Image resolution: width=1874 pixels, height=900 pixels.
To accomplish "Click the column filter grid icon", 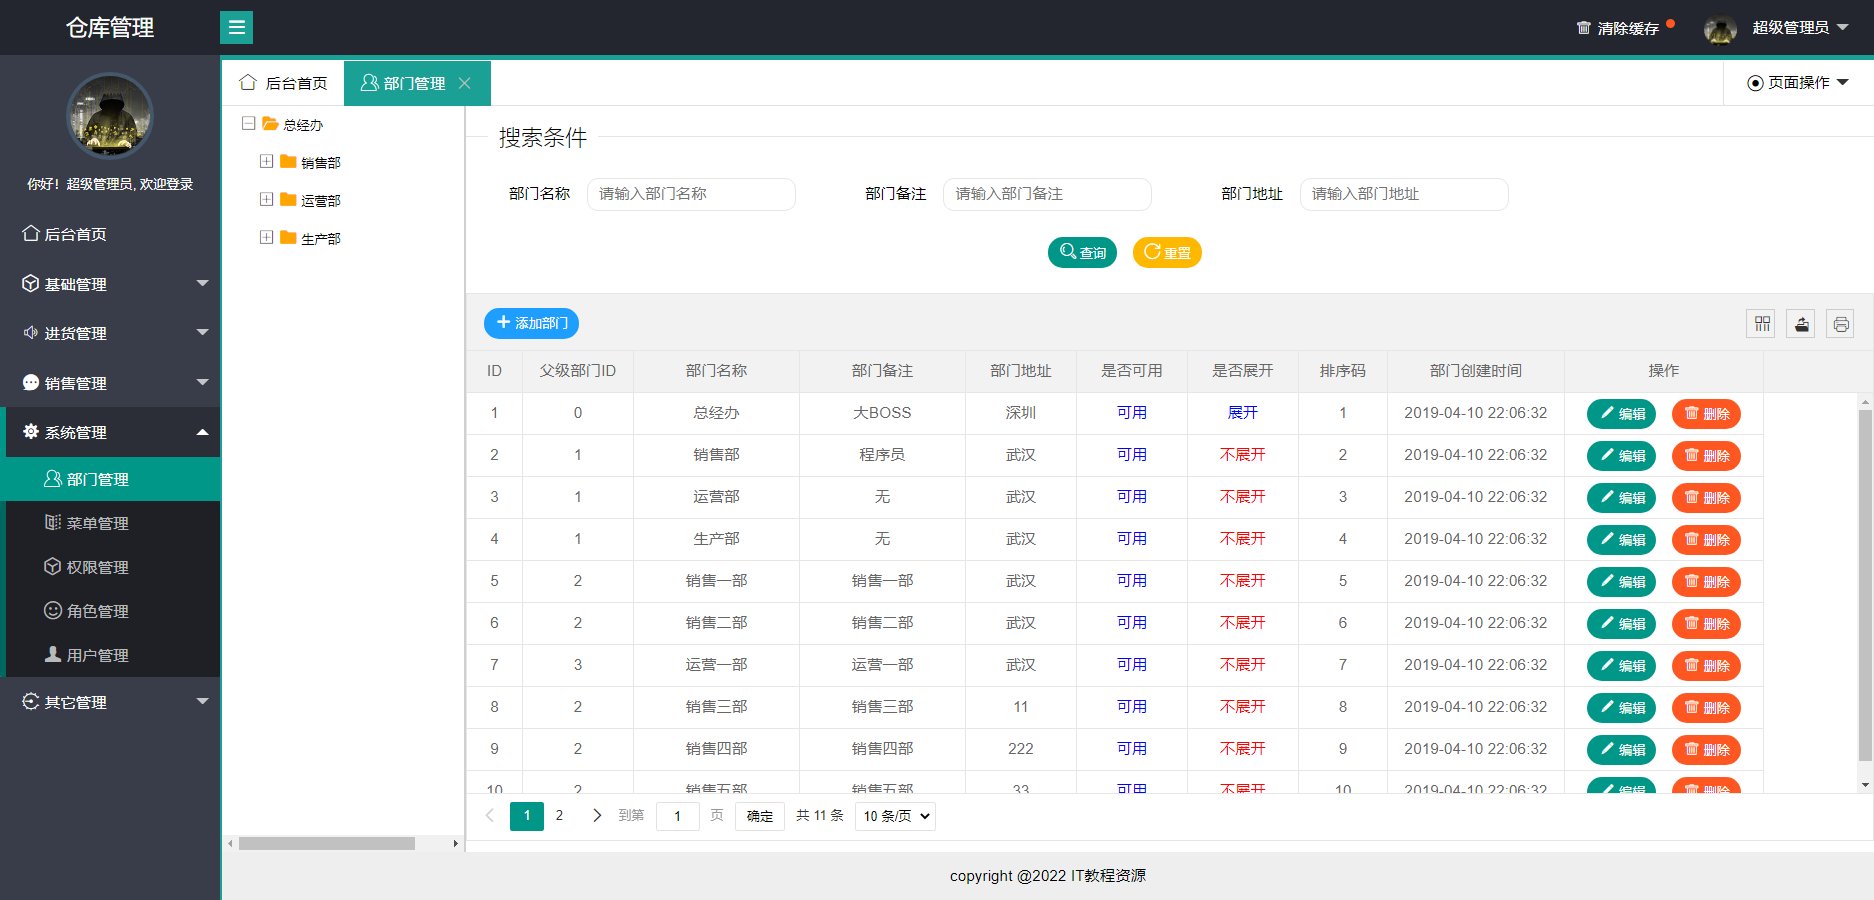I will [x=1762, y=324].
